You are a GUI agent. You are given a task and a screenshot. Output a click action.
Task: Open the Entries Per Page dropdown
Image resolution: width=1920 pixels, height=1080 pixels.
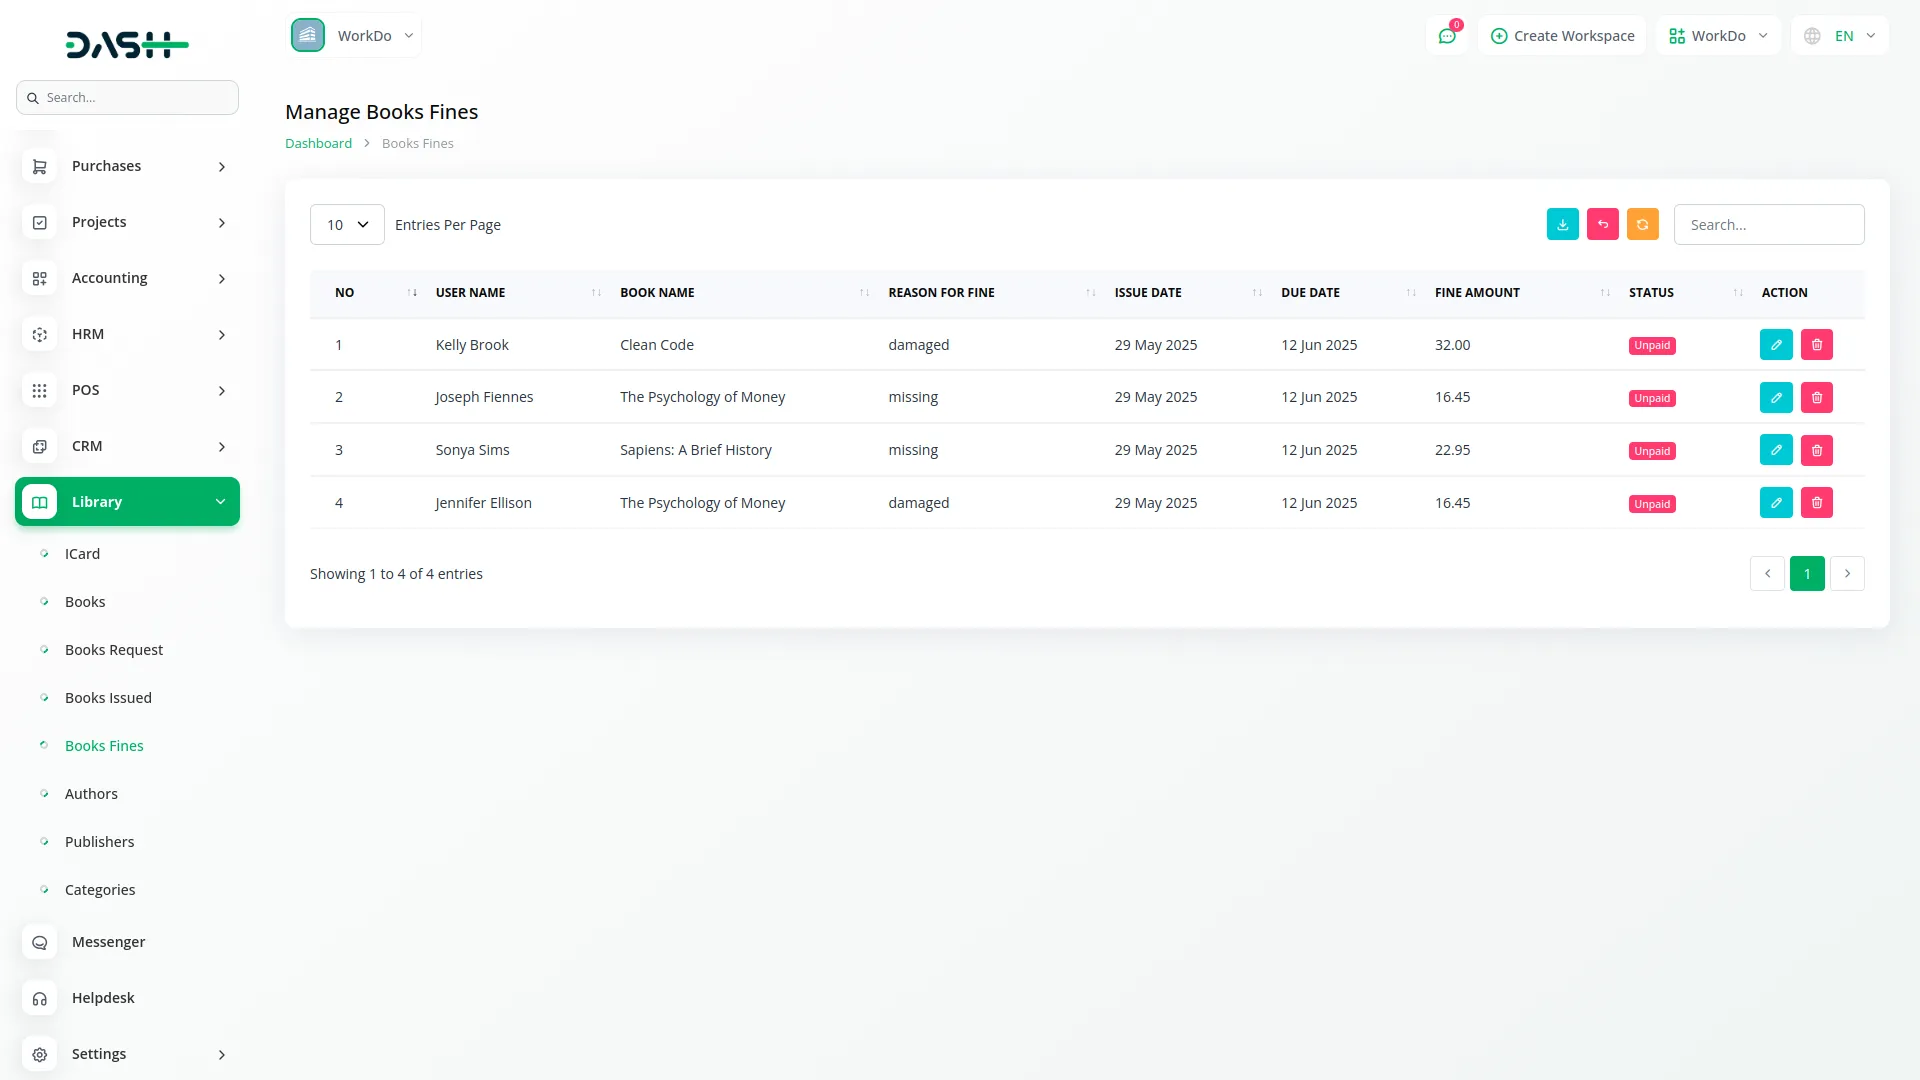(346, 224)
